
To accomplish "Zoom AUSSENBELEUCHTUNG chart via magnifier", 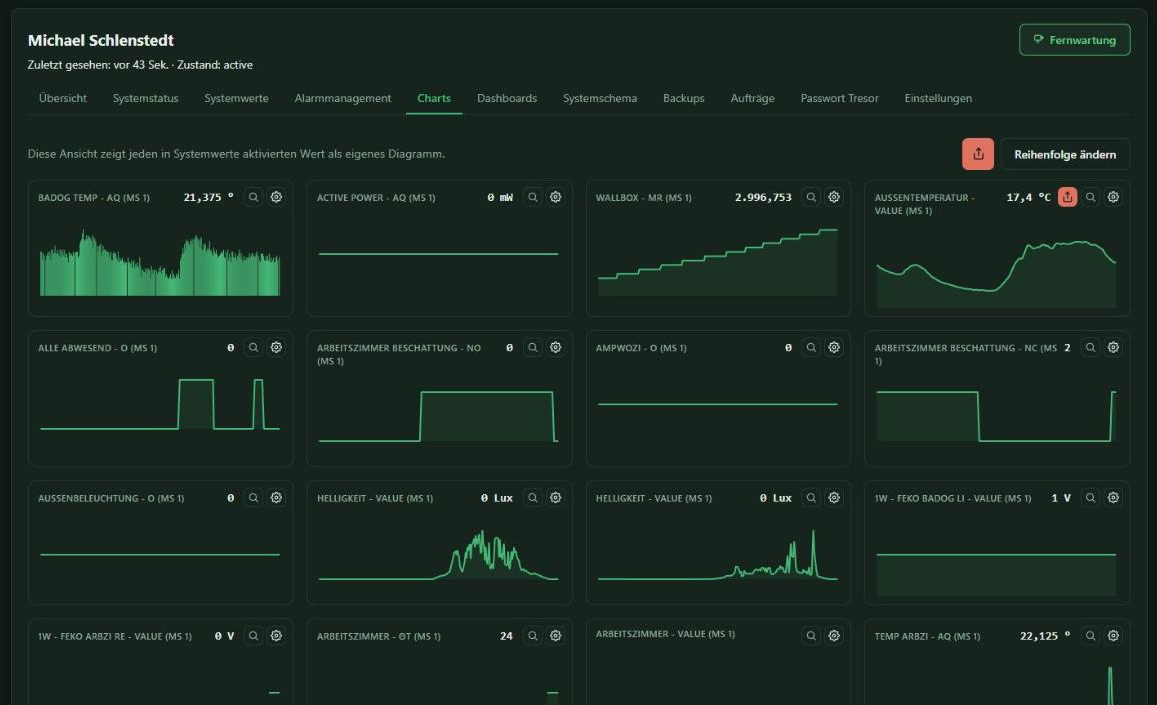I will click(253, 498).
